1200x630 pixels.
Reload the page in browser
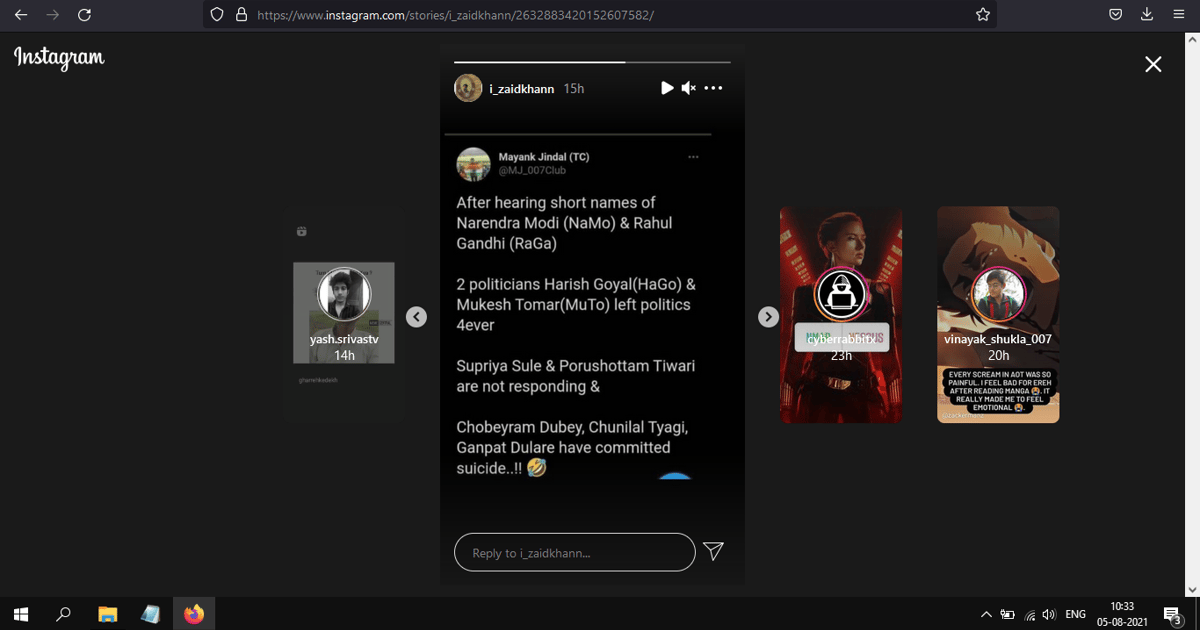coord(84,15)
